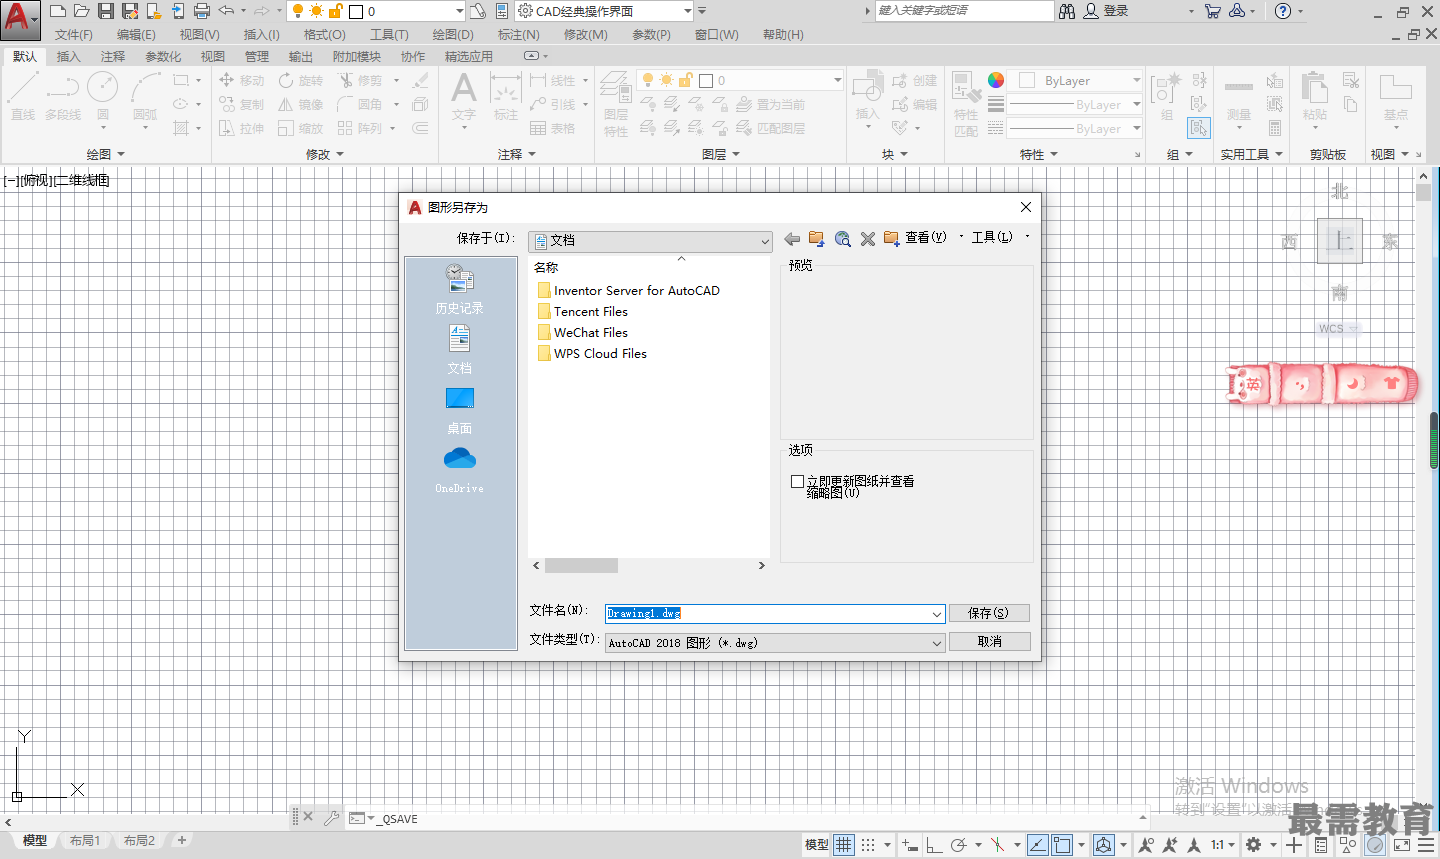Open Desktop (桌面) in dialog sidebar

(460, 410)
